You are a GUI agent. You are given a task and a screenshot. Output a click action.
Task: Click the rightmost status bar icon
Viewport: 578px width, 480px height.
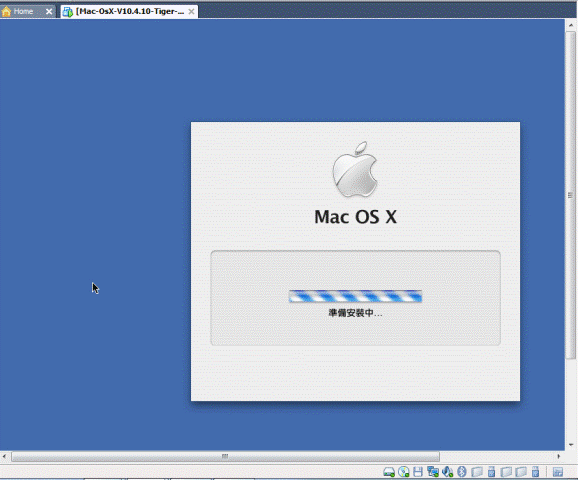point(558,472)
